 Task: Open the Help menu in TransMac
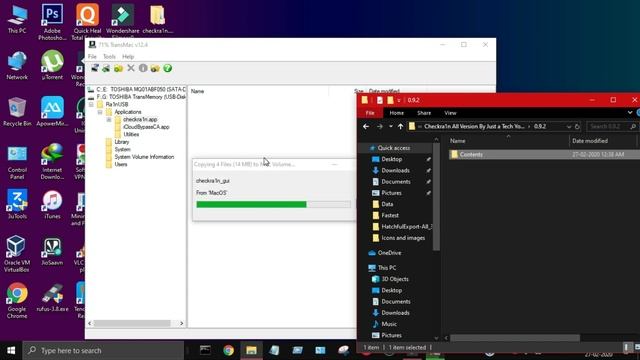point(128,56)
